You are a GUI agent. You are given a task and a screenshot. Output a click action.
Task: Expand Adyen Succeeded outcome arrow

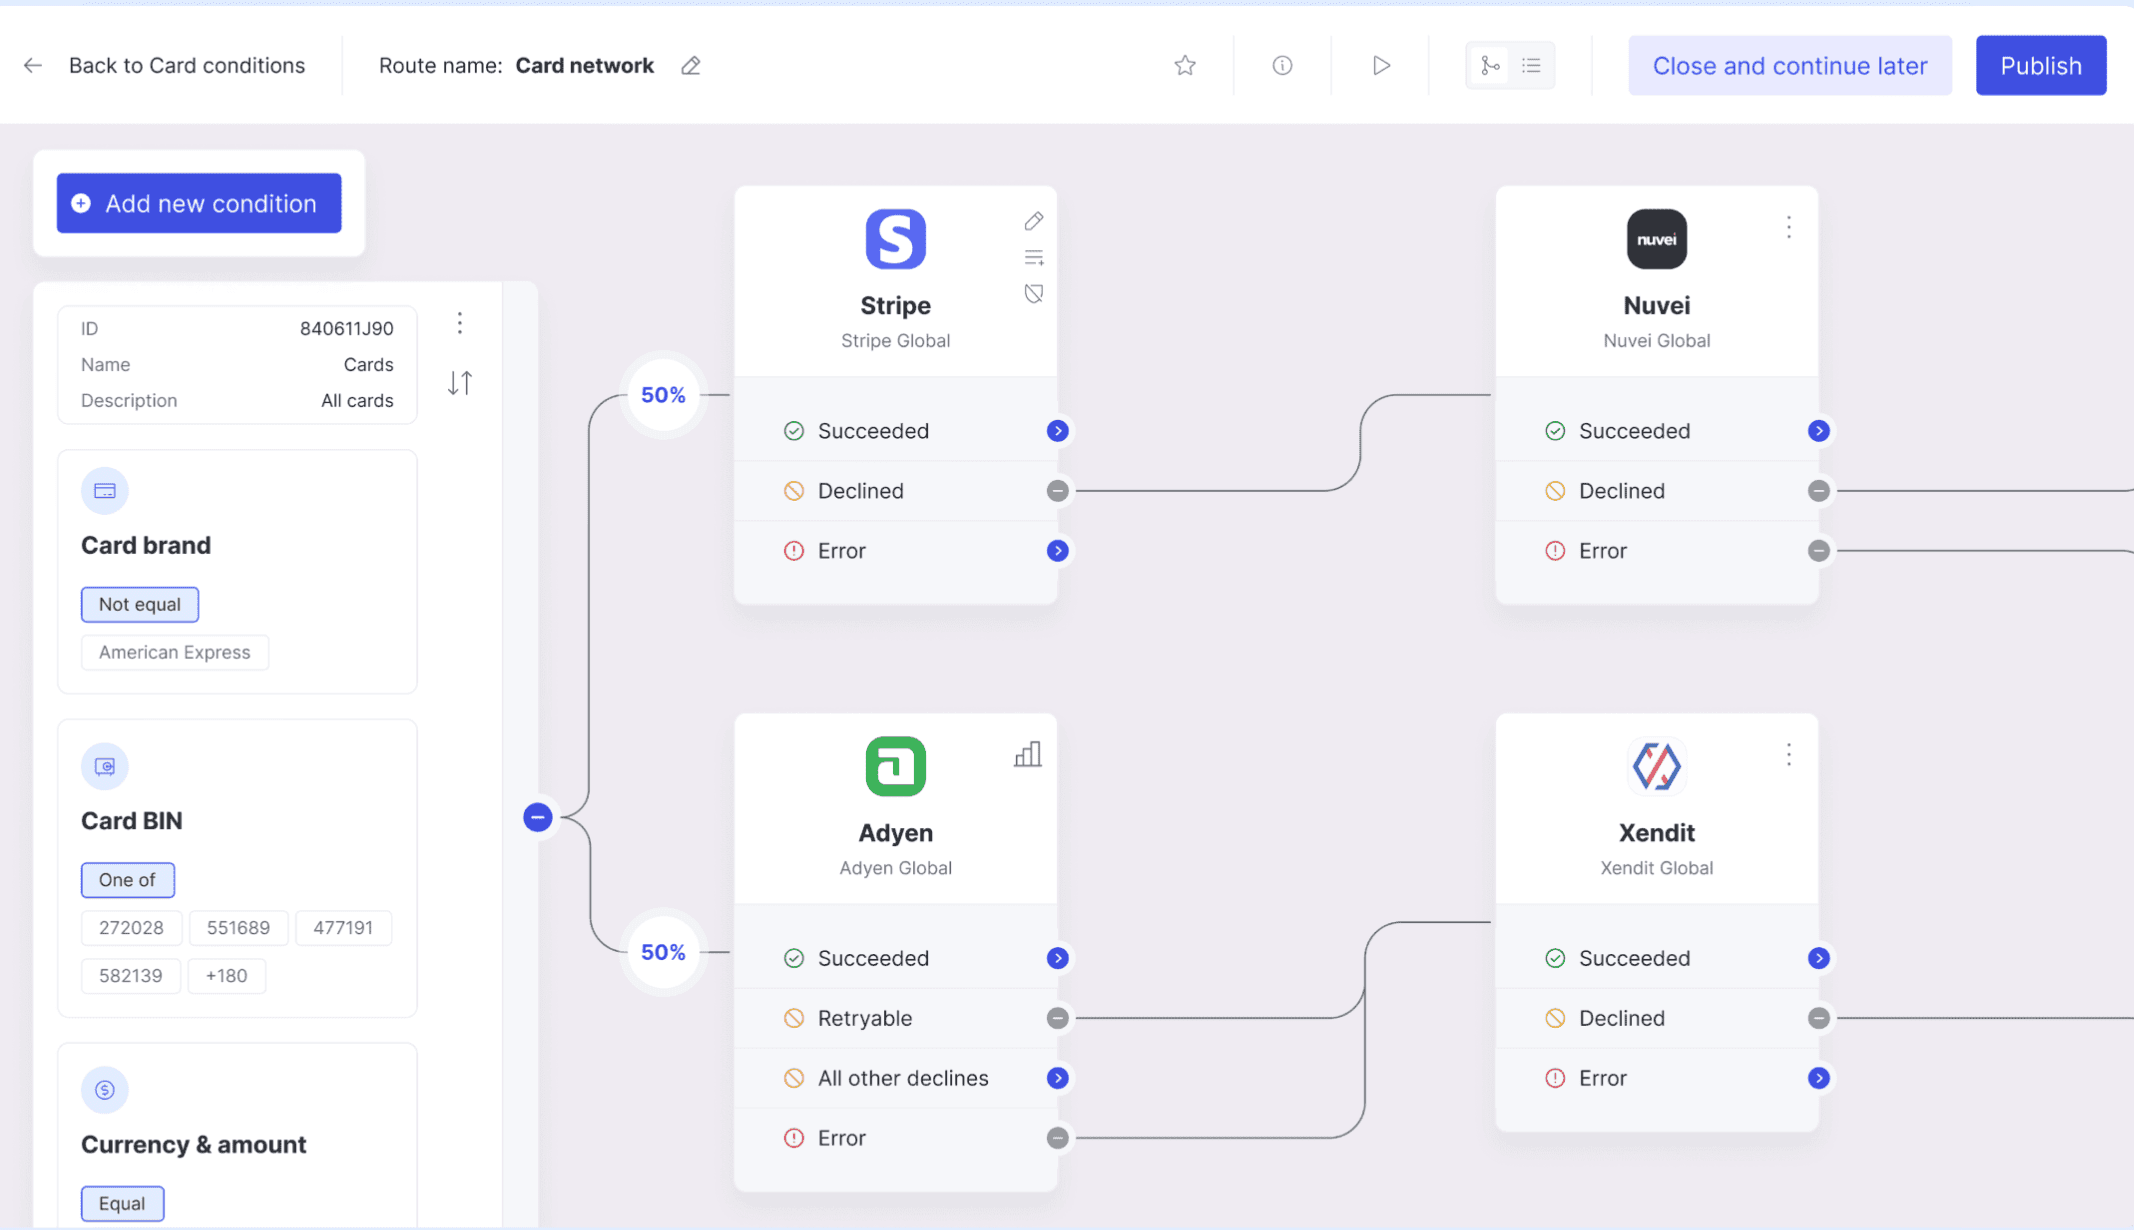click(x=1058, y=958)
